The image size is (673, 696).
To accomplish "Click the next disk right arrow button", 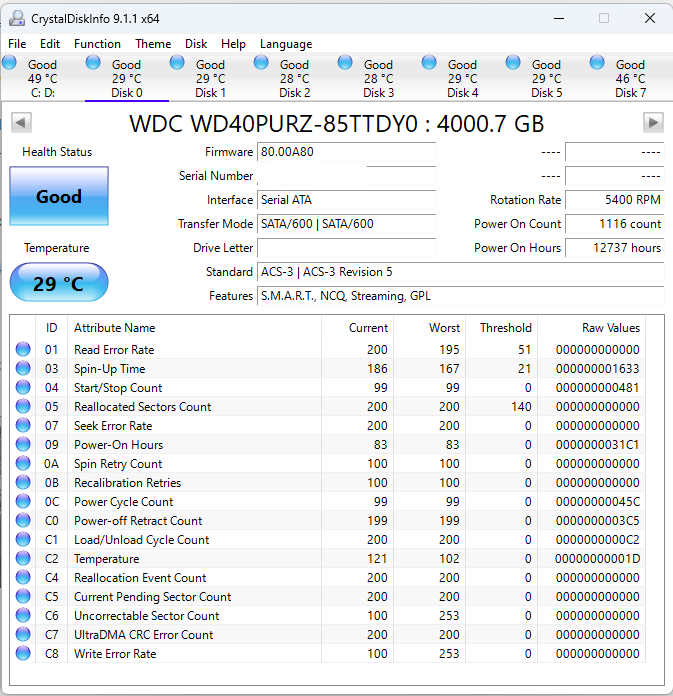I will click(x=653, y=123).
